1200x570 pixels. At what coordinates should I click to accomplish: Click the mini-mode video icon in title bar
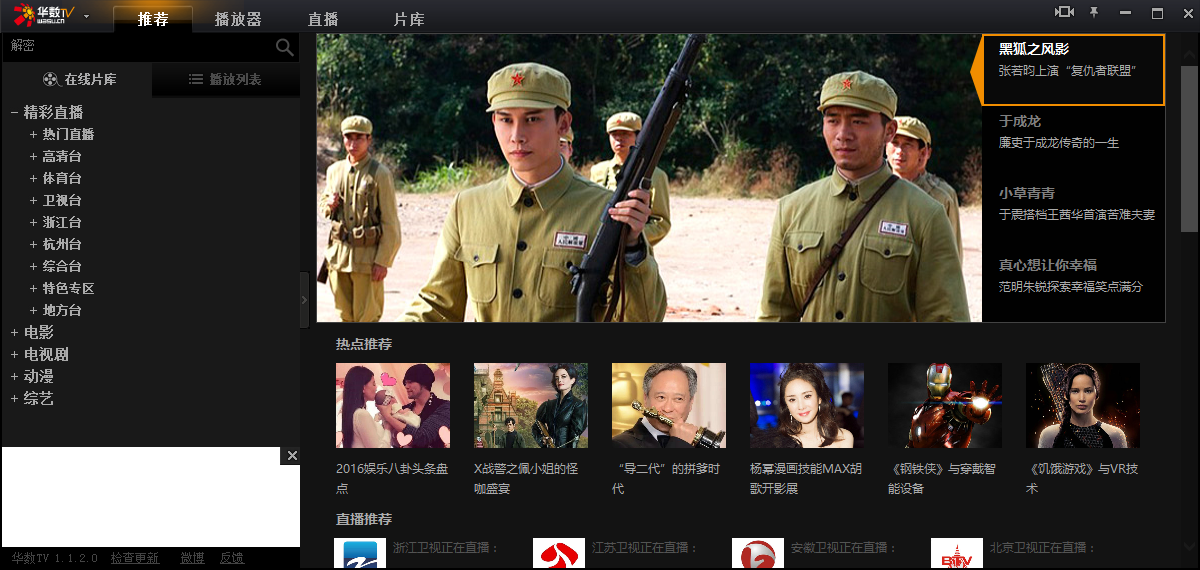tap(1064, 12)
